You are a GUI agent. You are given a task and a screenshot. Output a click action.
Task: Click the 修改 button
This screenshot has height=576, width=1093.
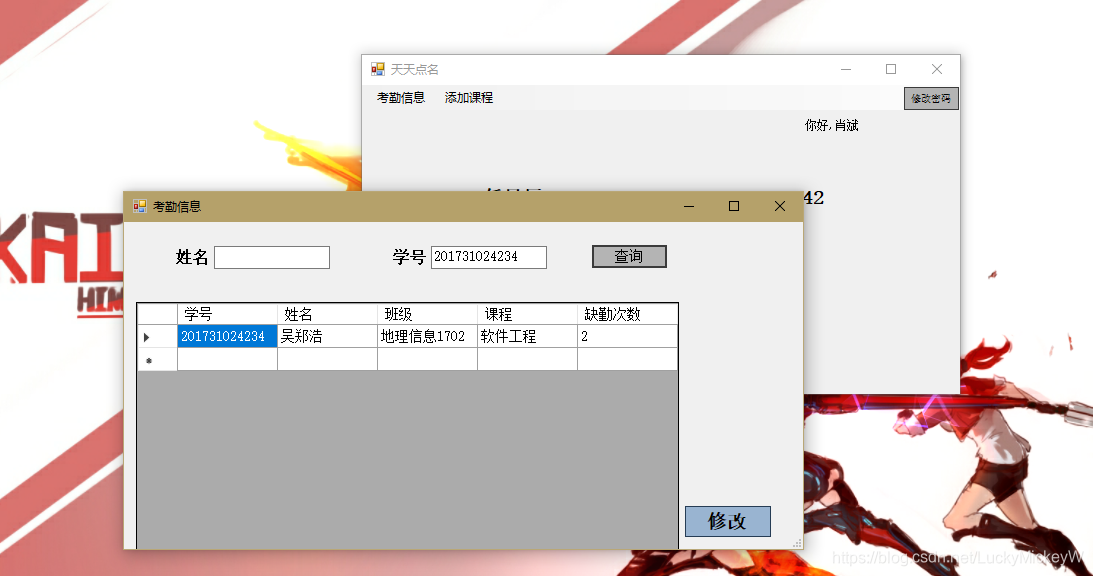click(728, 522)
